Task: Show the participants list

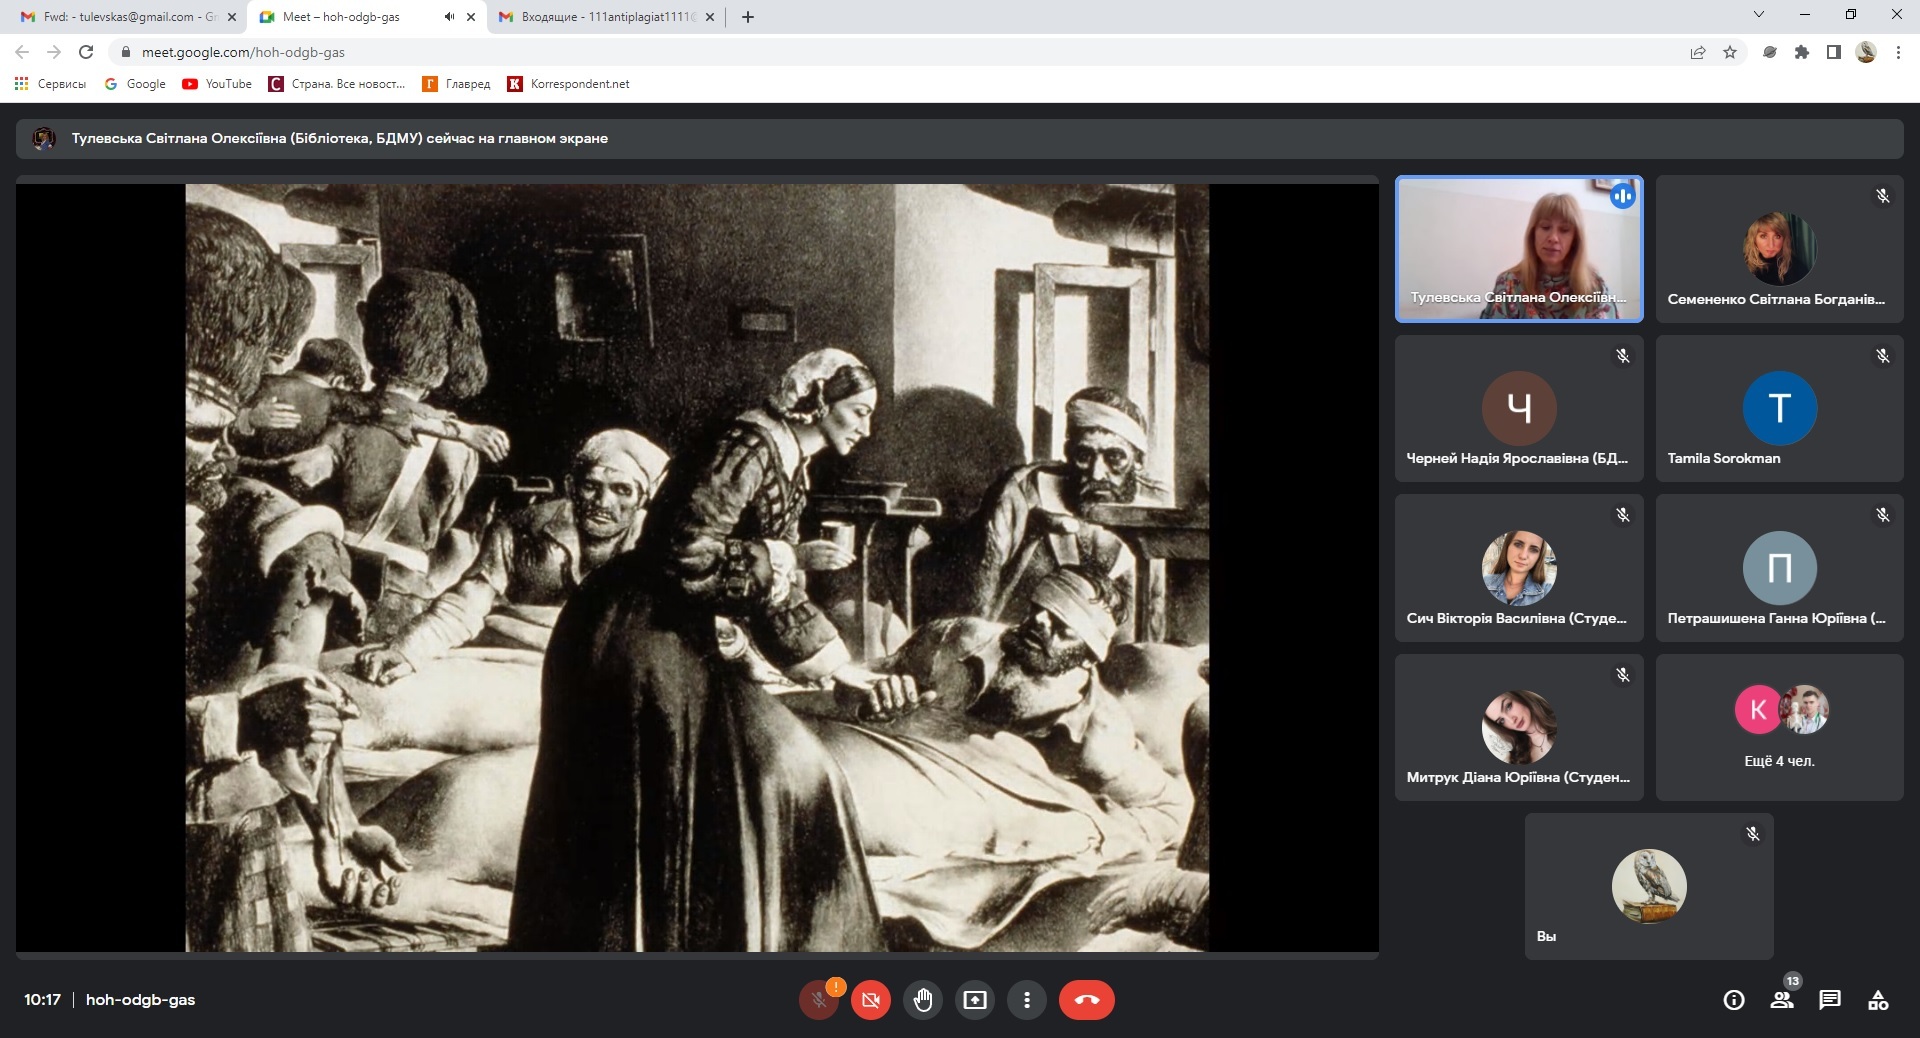Action: (x=1782, y=999)
